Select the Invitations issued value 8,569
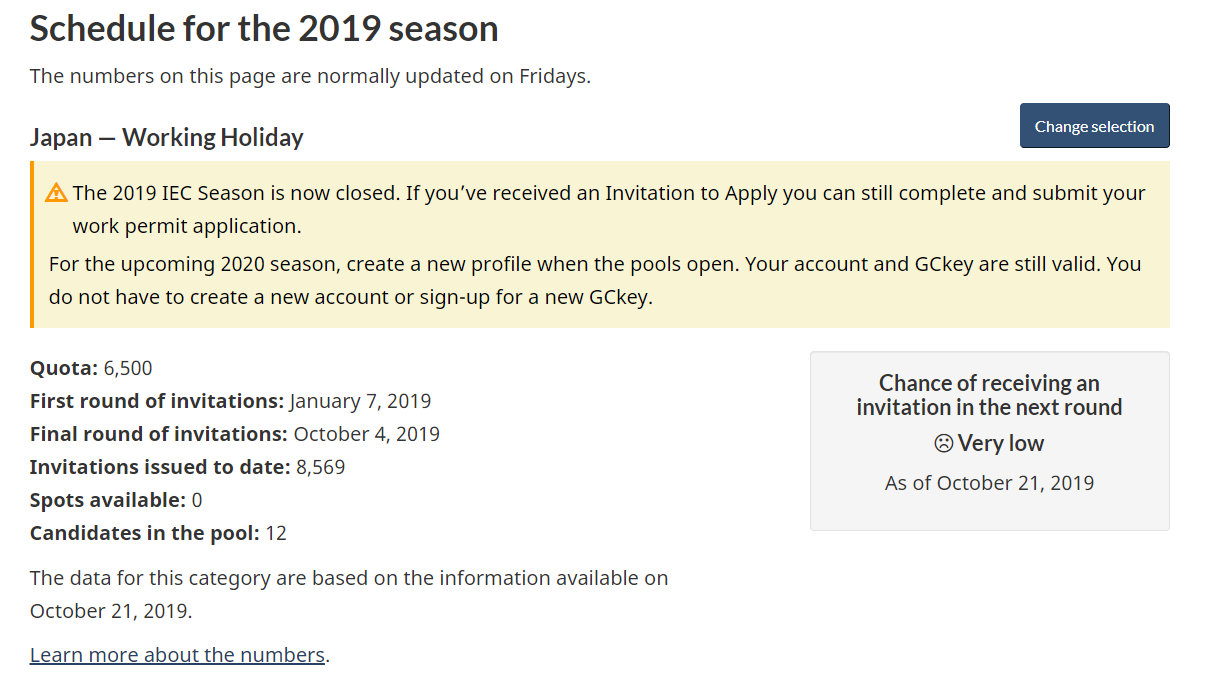1212x691 pixels. click(x=321, y=467)
